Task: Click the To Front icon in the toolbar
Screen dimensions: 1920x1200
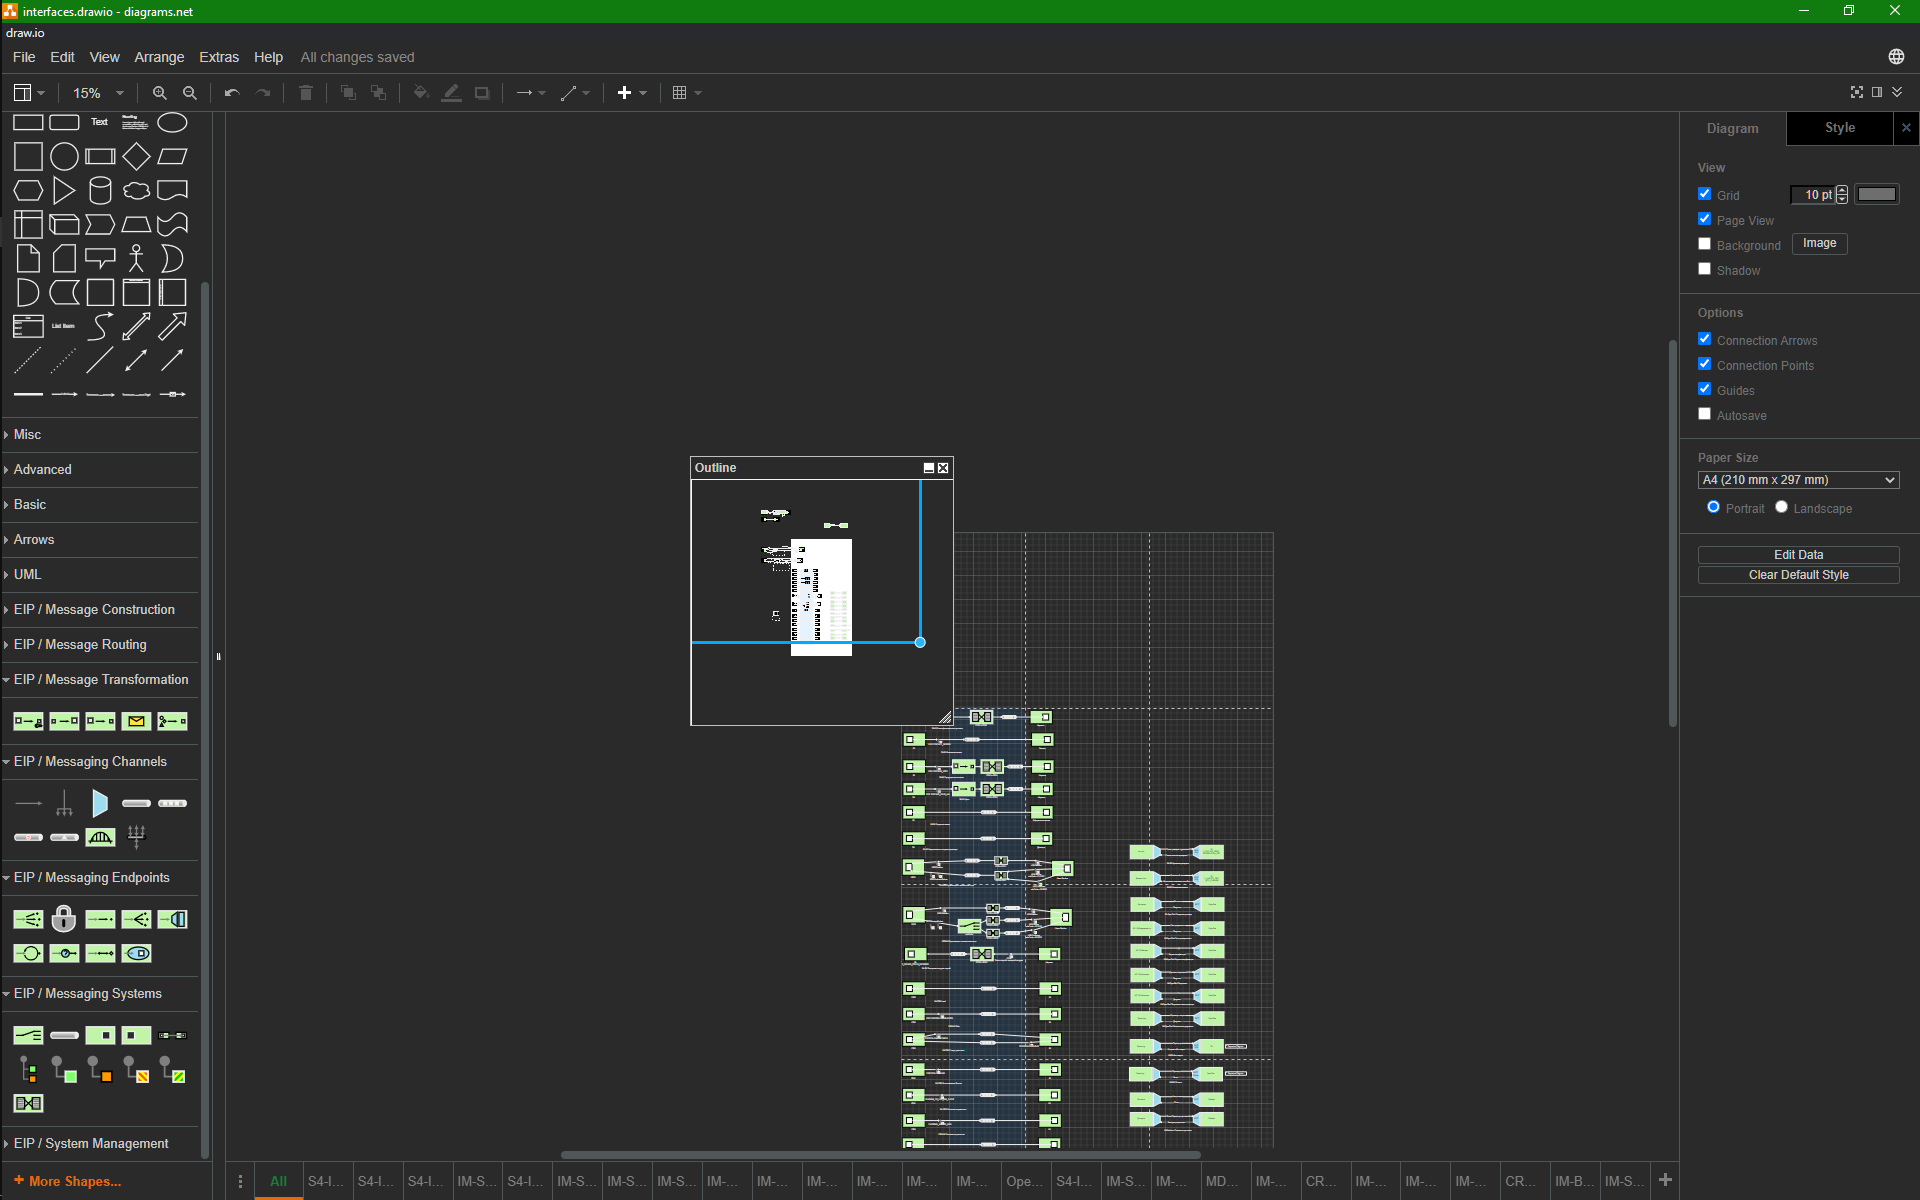Action: pyautogui.click(x=348, y=93)
